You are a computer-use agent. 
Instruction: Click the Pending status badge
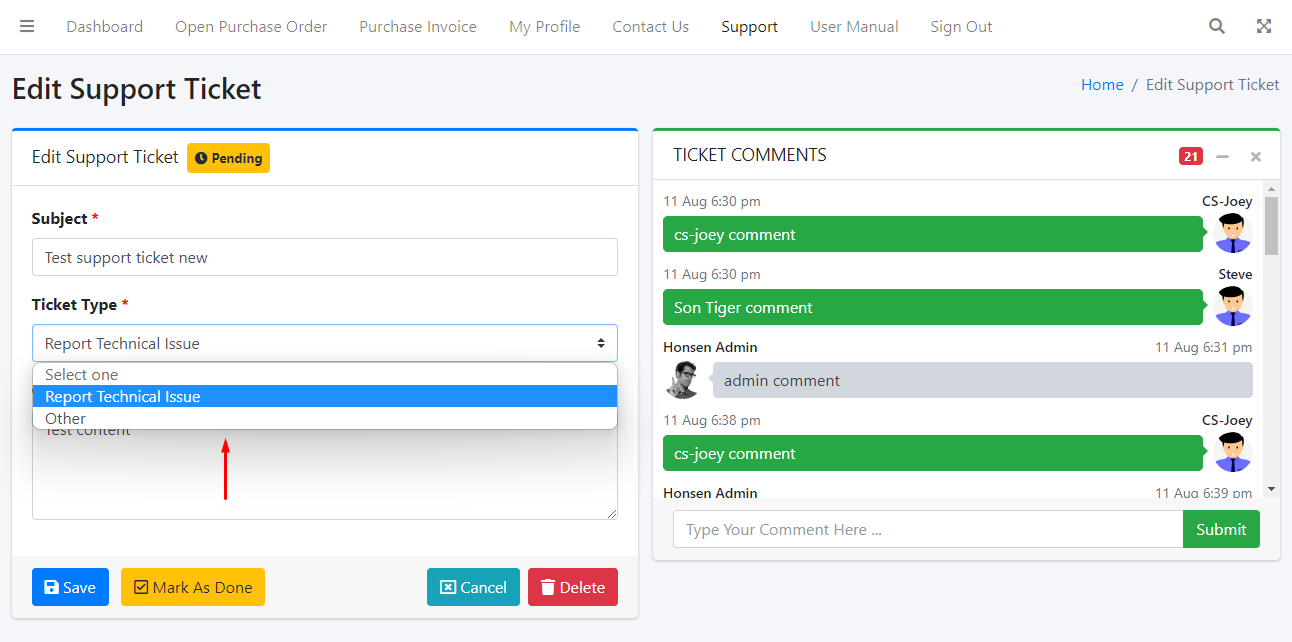(x=228, y=158)
